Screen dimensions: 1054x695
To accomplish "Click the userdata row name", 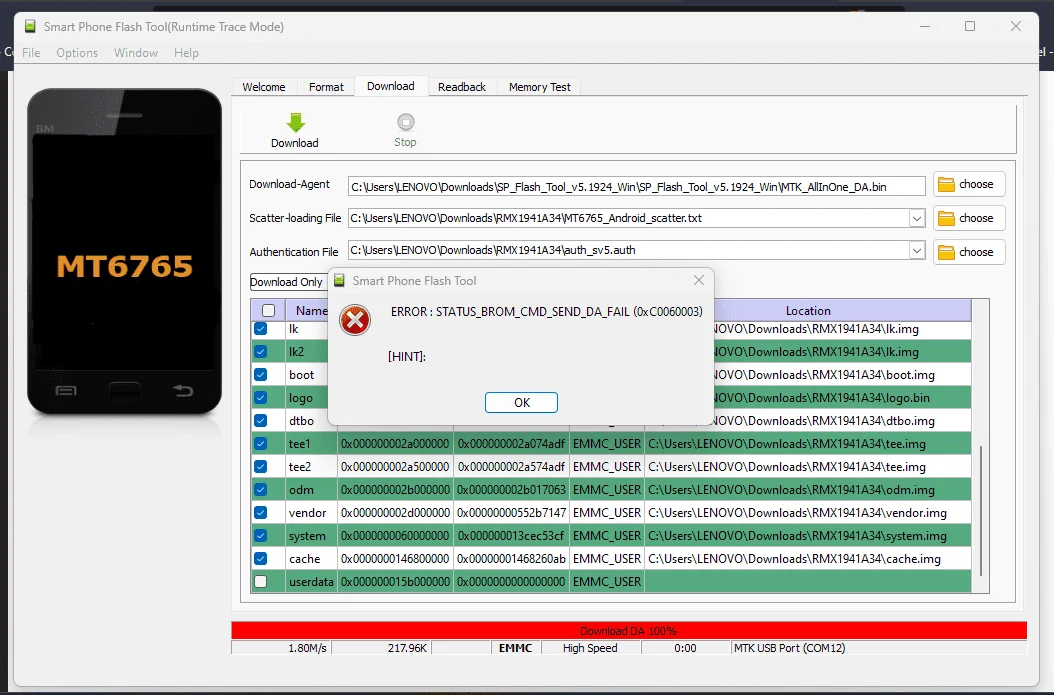I will pos(311,581).
